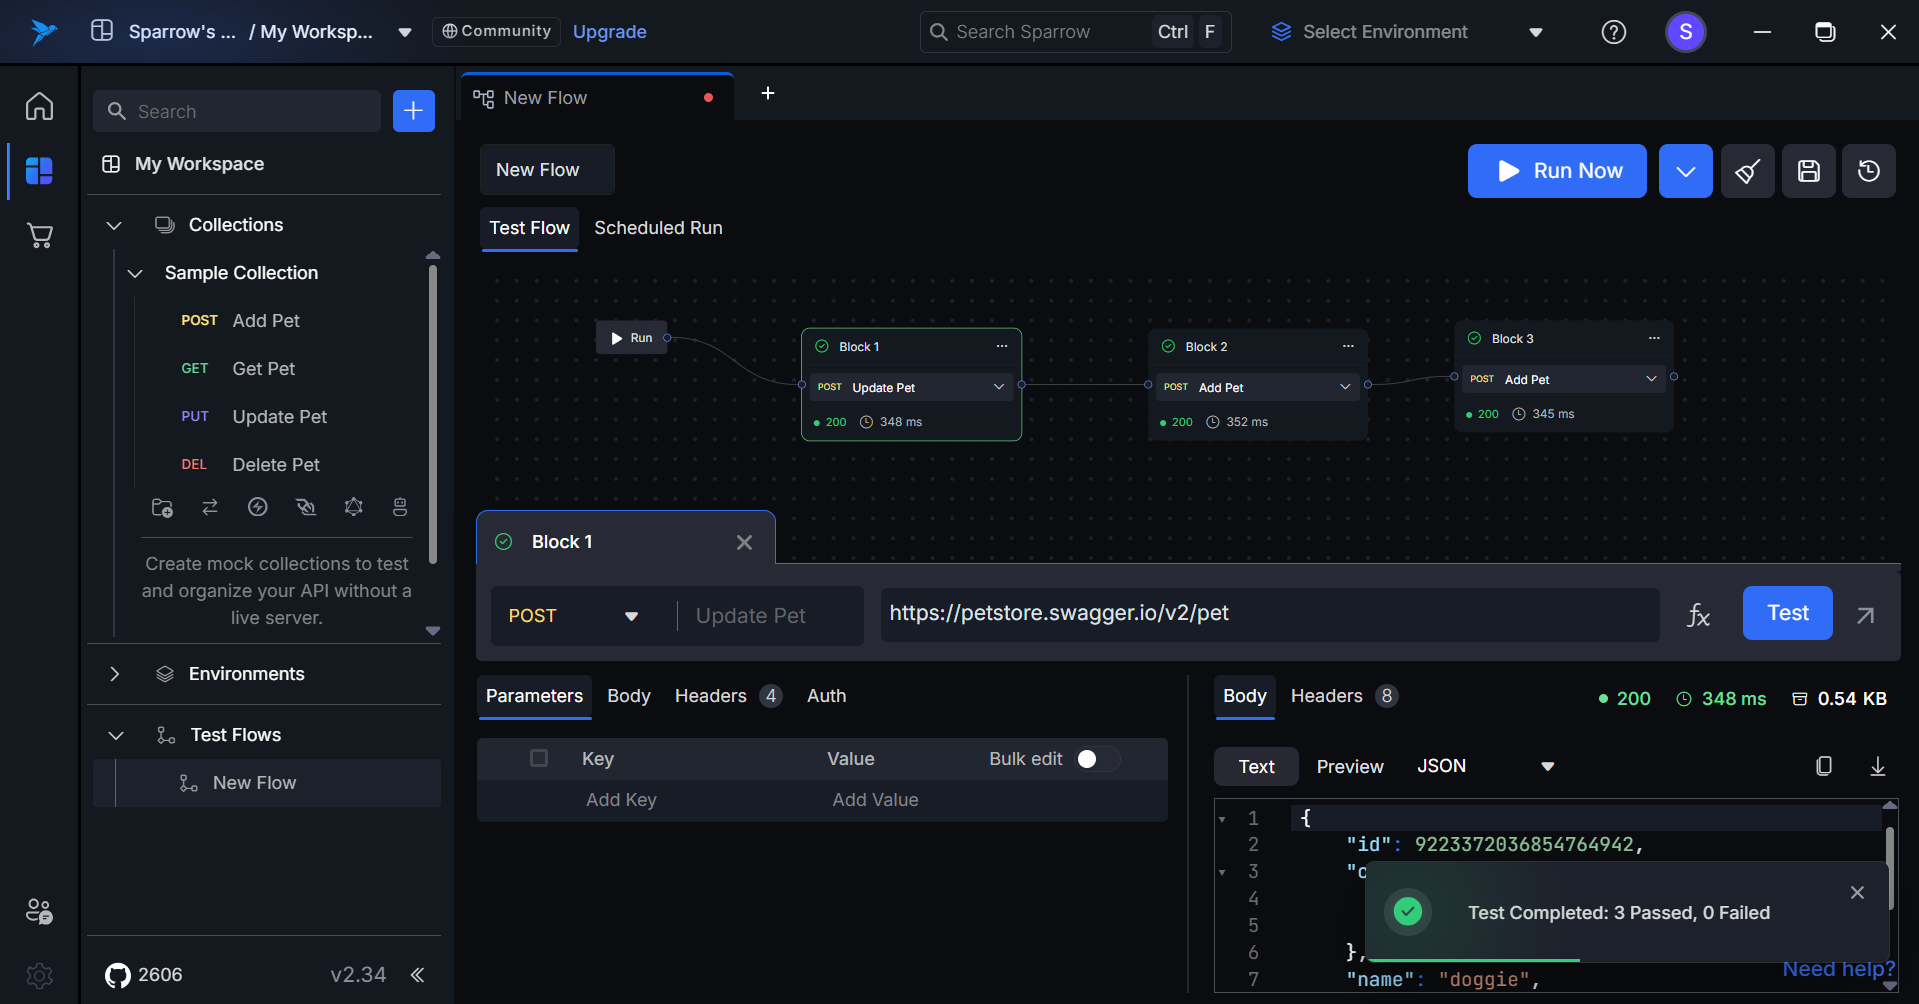Expand the Environments section
Viewport: 1919px width, 1004px height.
115,674
